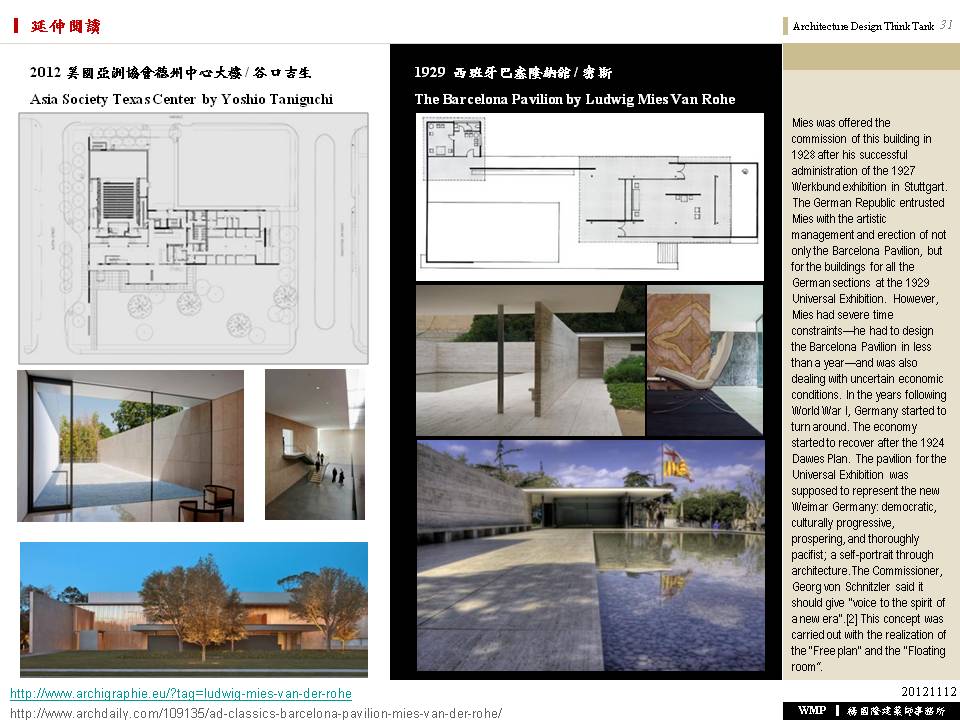Click the archdaily.com Barcelona Pavilion URL
This screenshot has width=960, height=720.
pos(256,713)
